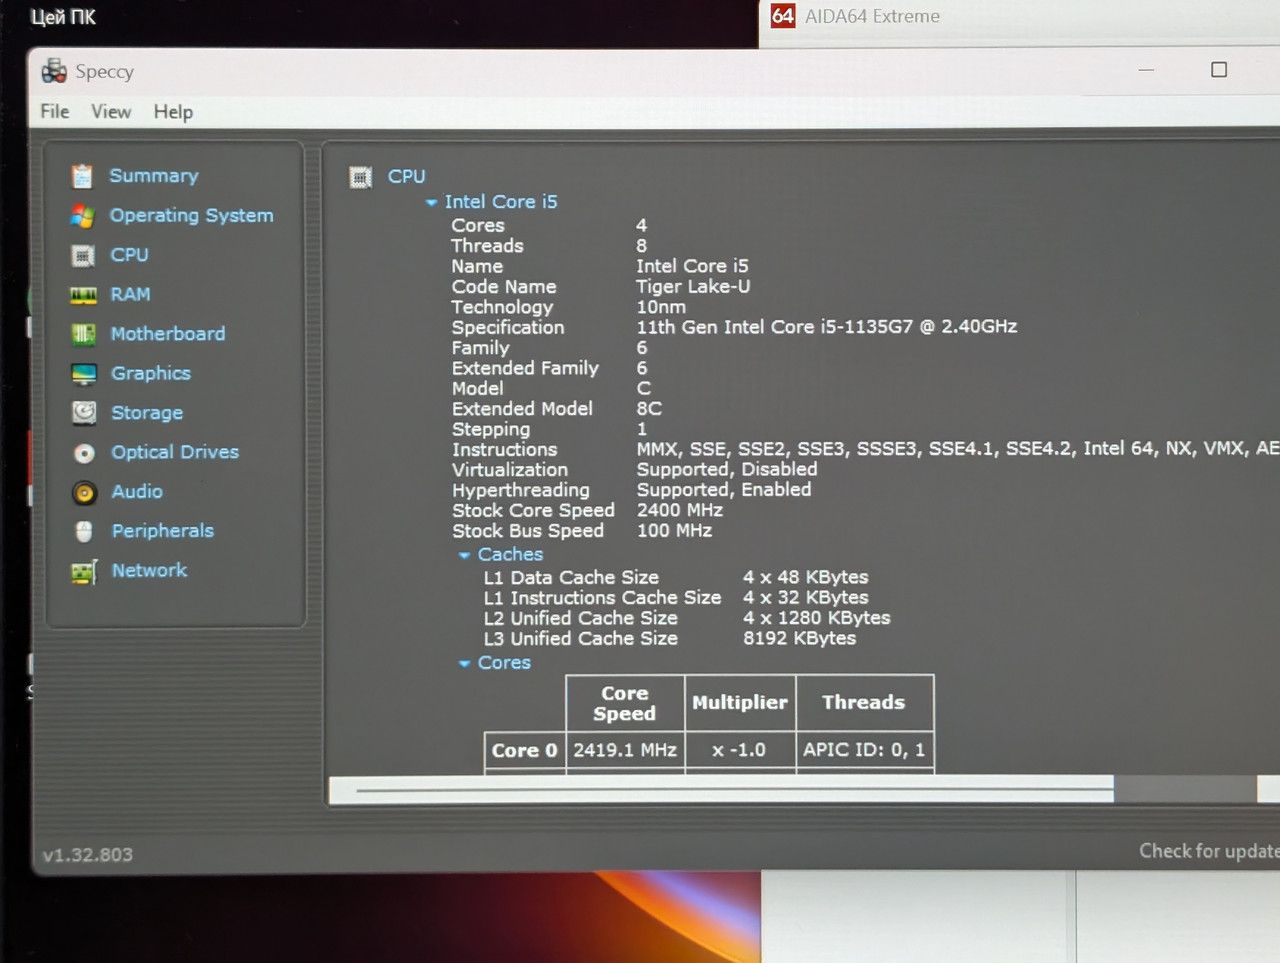This screenshot has height=963, width=1280.
Task: Open the Summary section
Action: point(154,176)
